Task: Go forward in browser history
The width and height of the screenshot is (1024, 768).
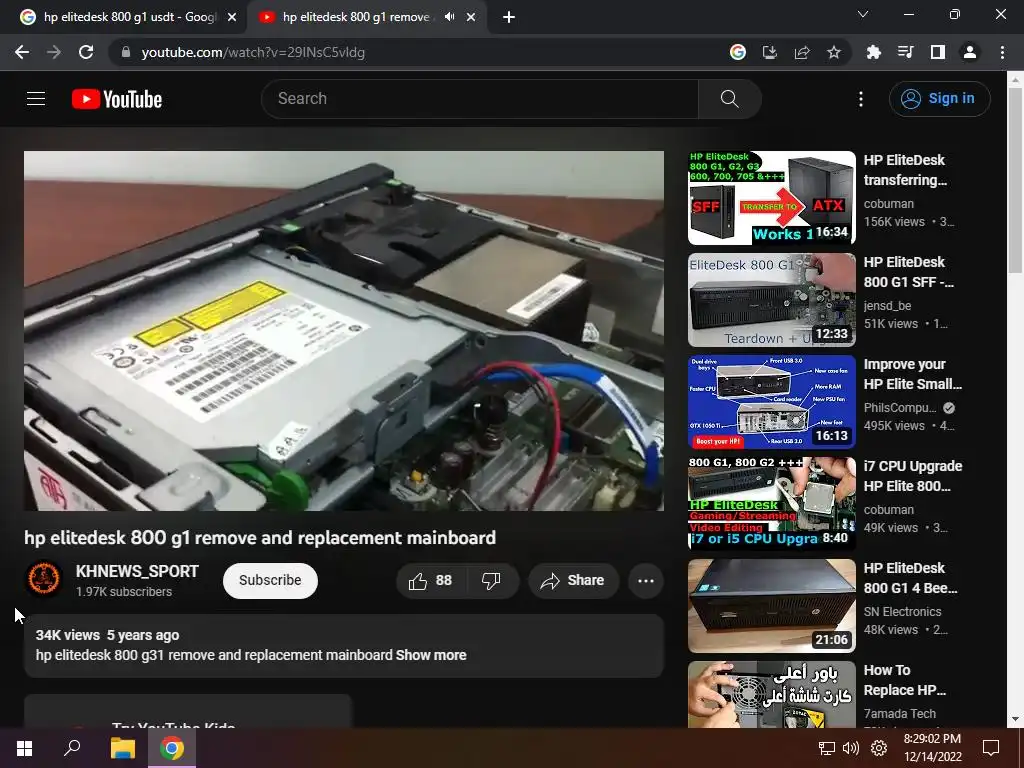Action: click(54, 52)
